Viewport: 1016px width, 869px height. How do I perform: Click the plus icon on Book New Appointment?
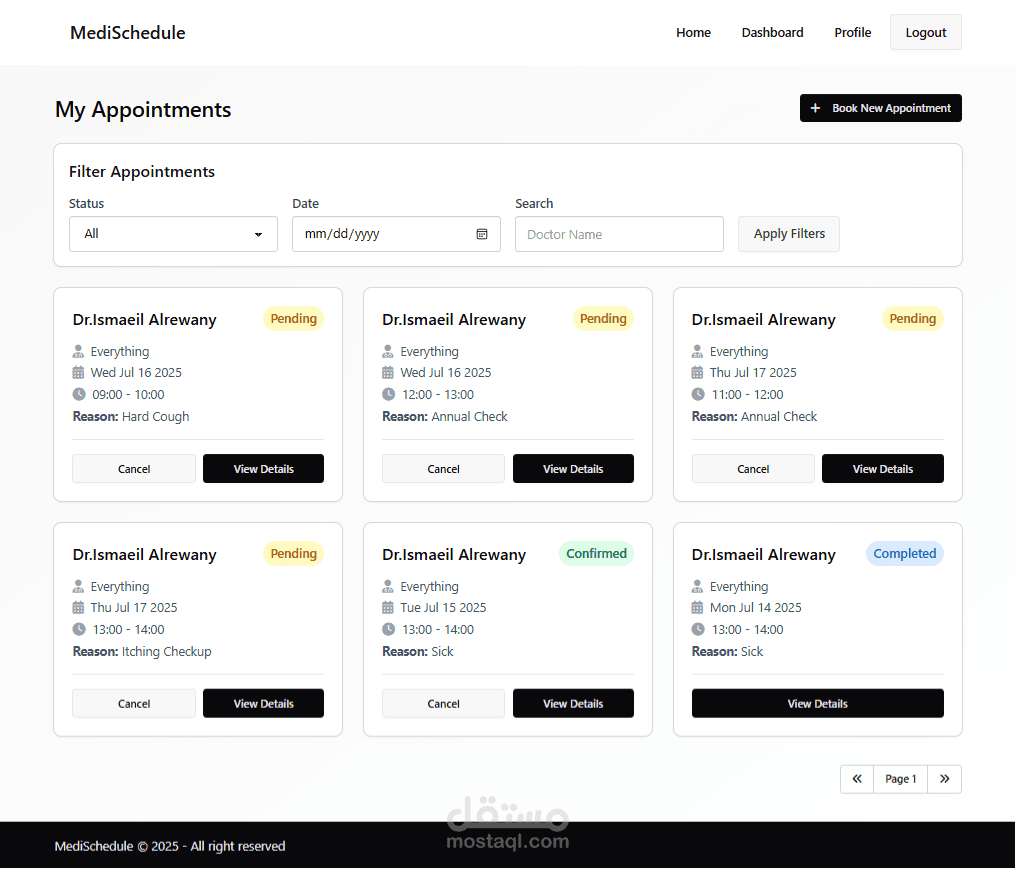click(x=815, y=108)
